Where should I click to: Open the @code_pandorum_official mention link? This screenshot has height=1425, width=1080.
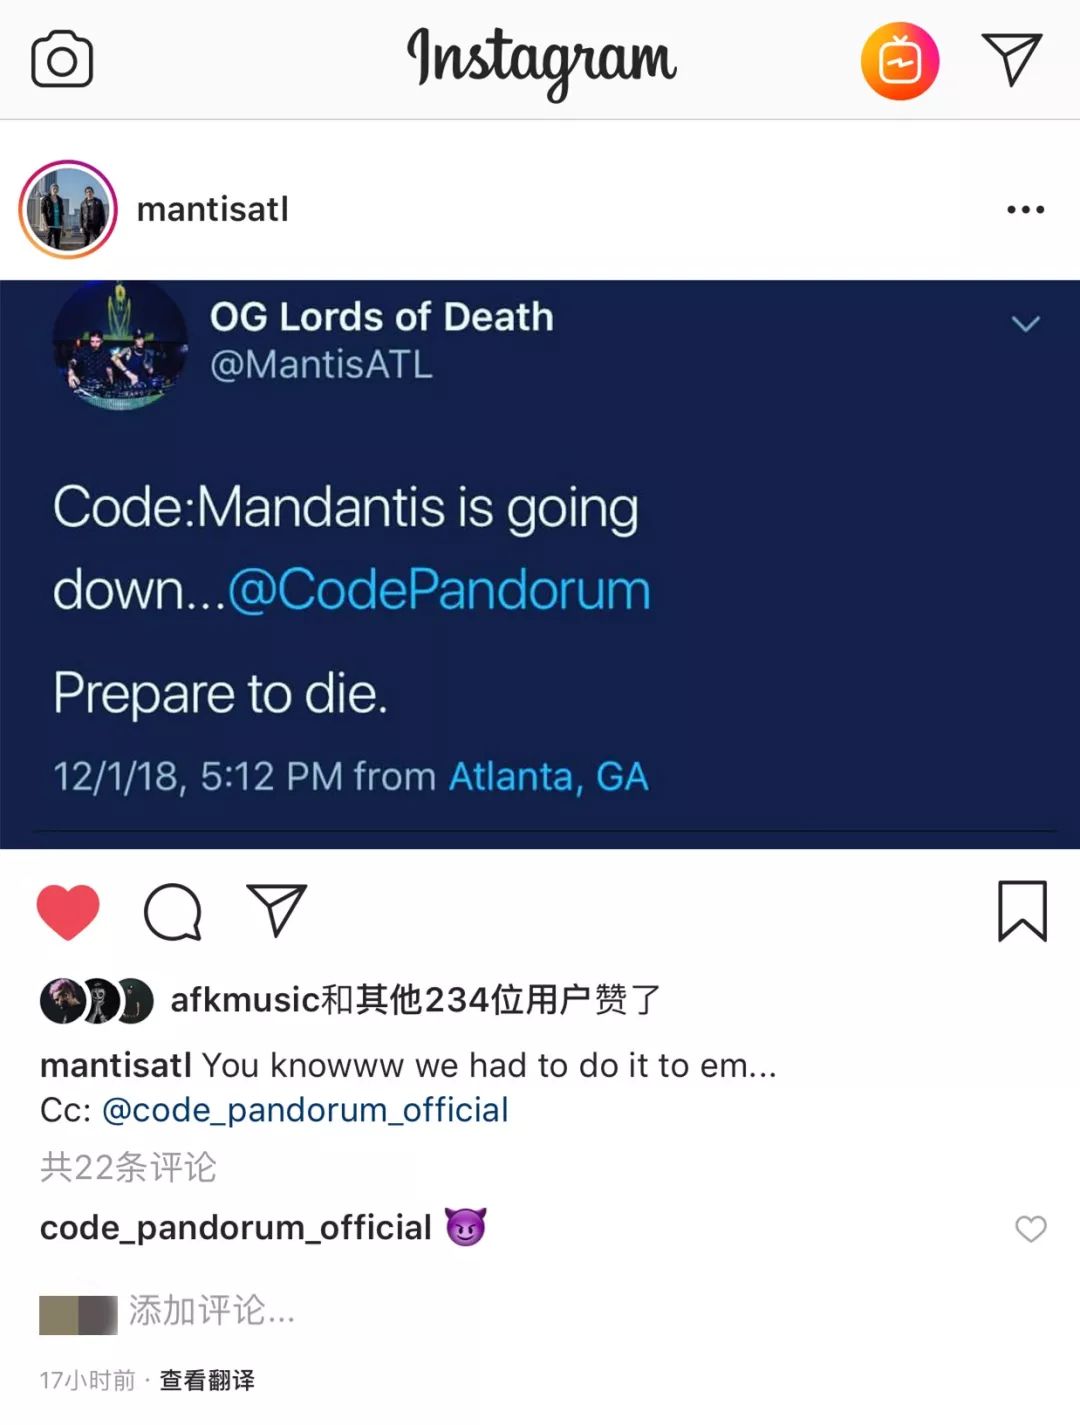(x=305, y=1110)
